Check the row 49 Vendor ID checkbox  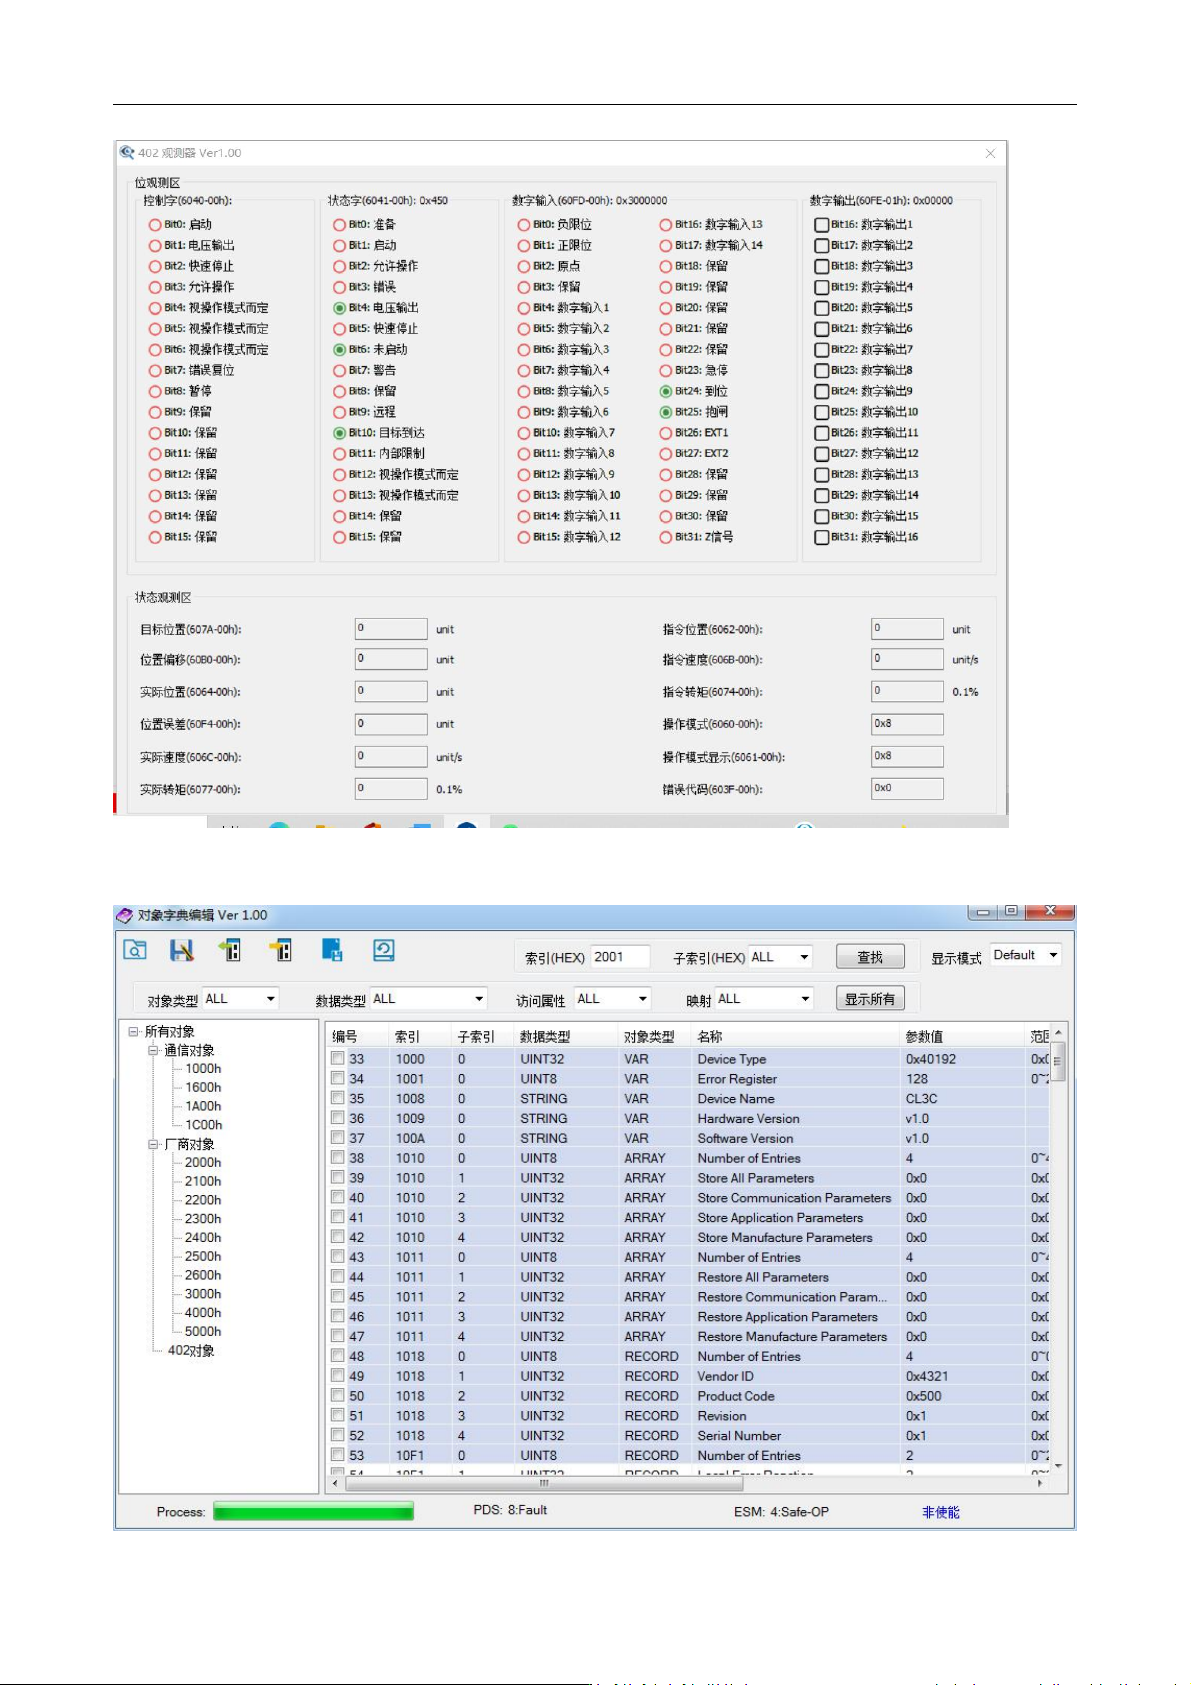[338, 1375]
